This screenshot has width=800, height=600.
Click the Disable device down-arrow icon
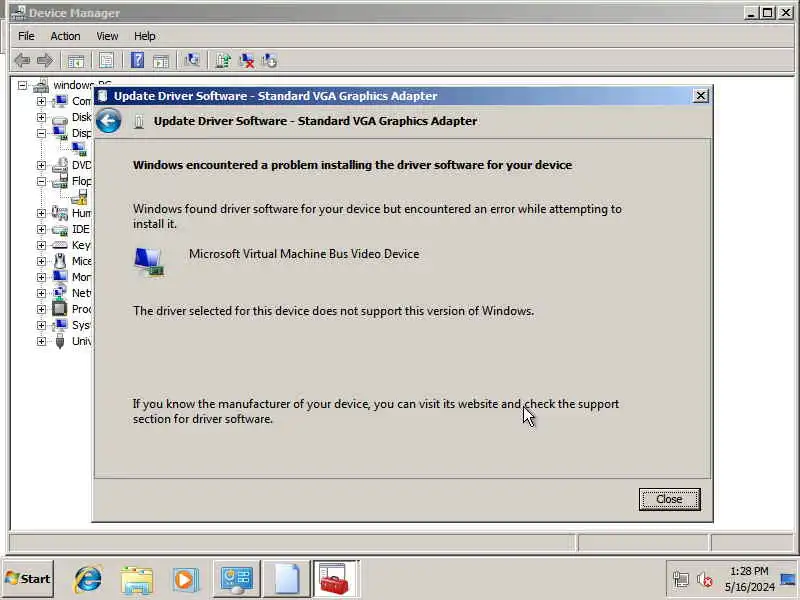269,60
